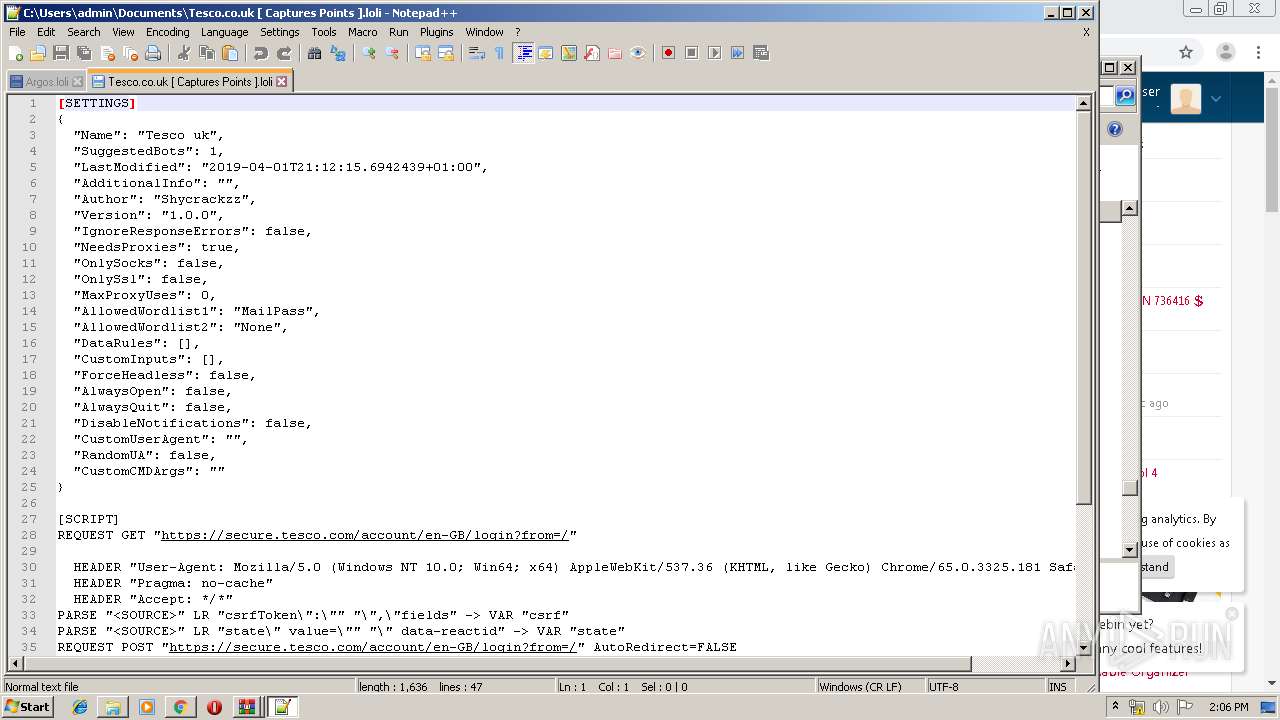Open the Search menu
This screenshot has width=1280, height=720.
click(84, 32)
